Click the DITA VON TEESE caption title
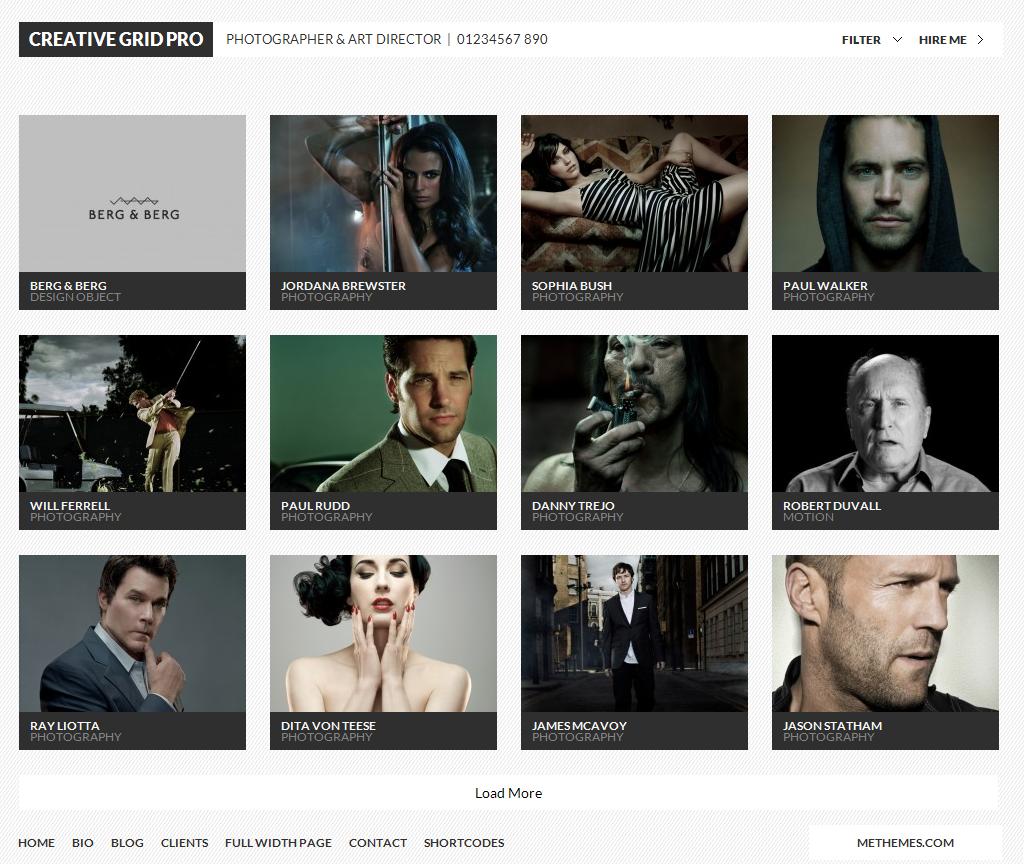Viewport: 1024px width, 864px height. [328, 726]
